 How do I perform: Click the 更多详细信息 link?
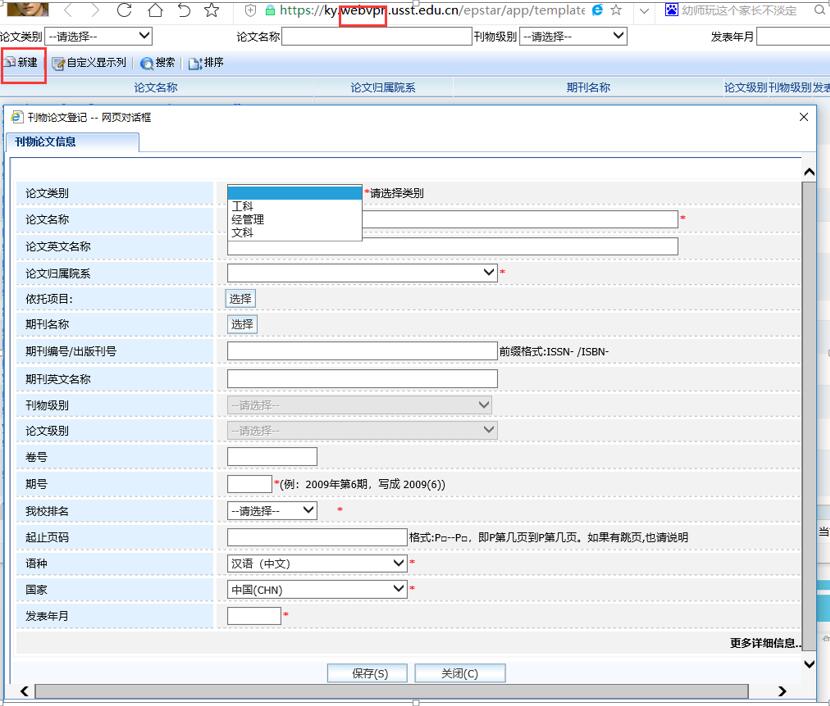(765, 643)
